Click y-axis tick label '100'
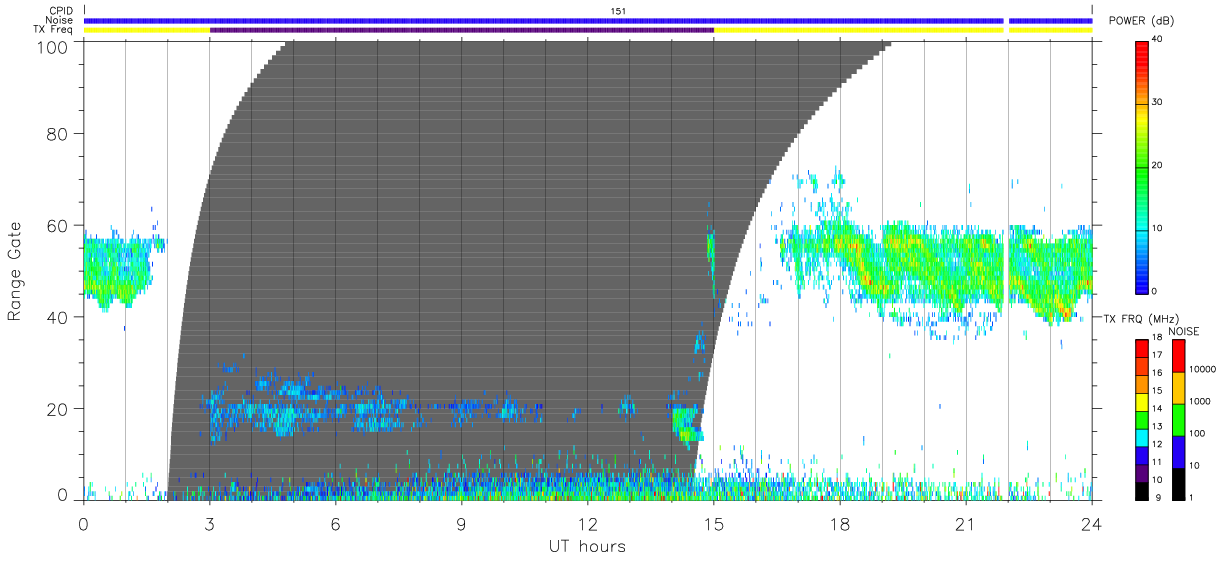 [54, 47]
